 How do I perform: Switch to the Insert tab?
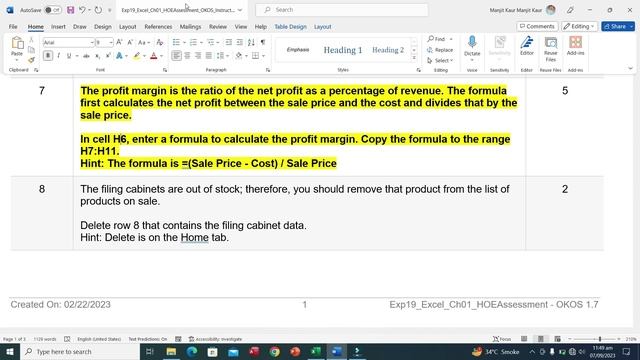(x=58, y=27)
